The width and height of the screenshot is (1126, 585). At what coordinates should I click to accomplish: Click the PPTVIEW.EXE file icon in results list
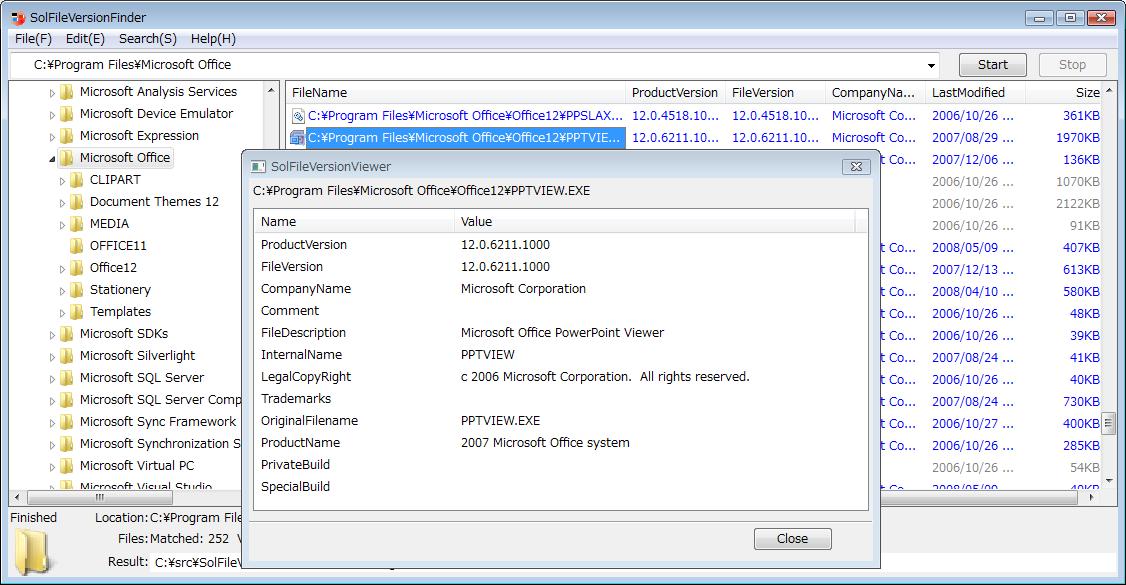point(297,138)
